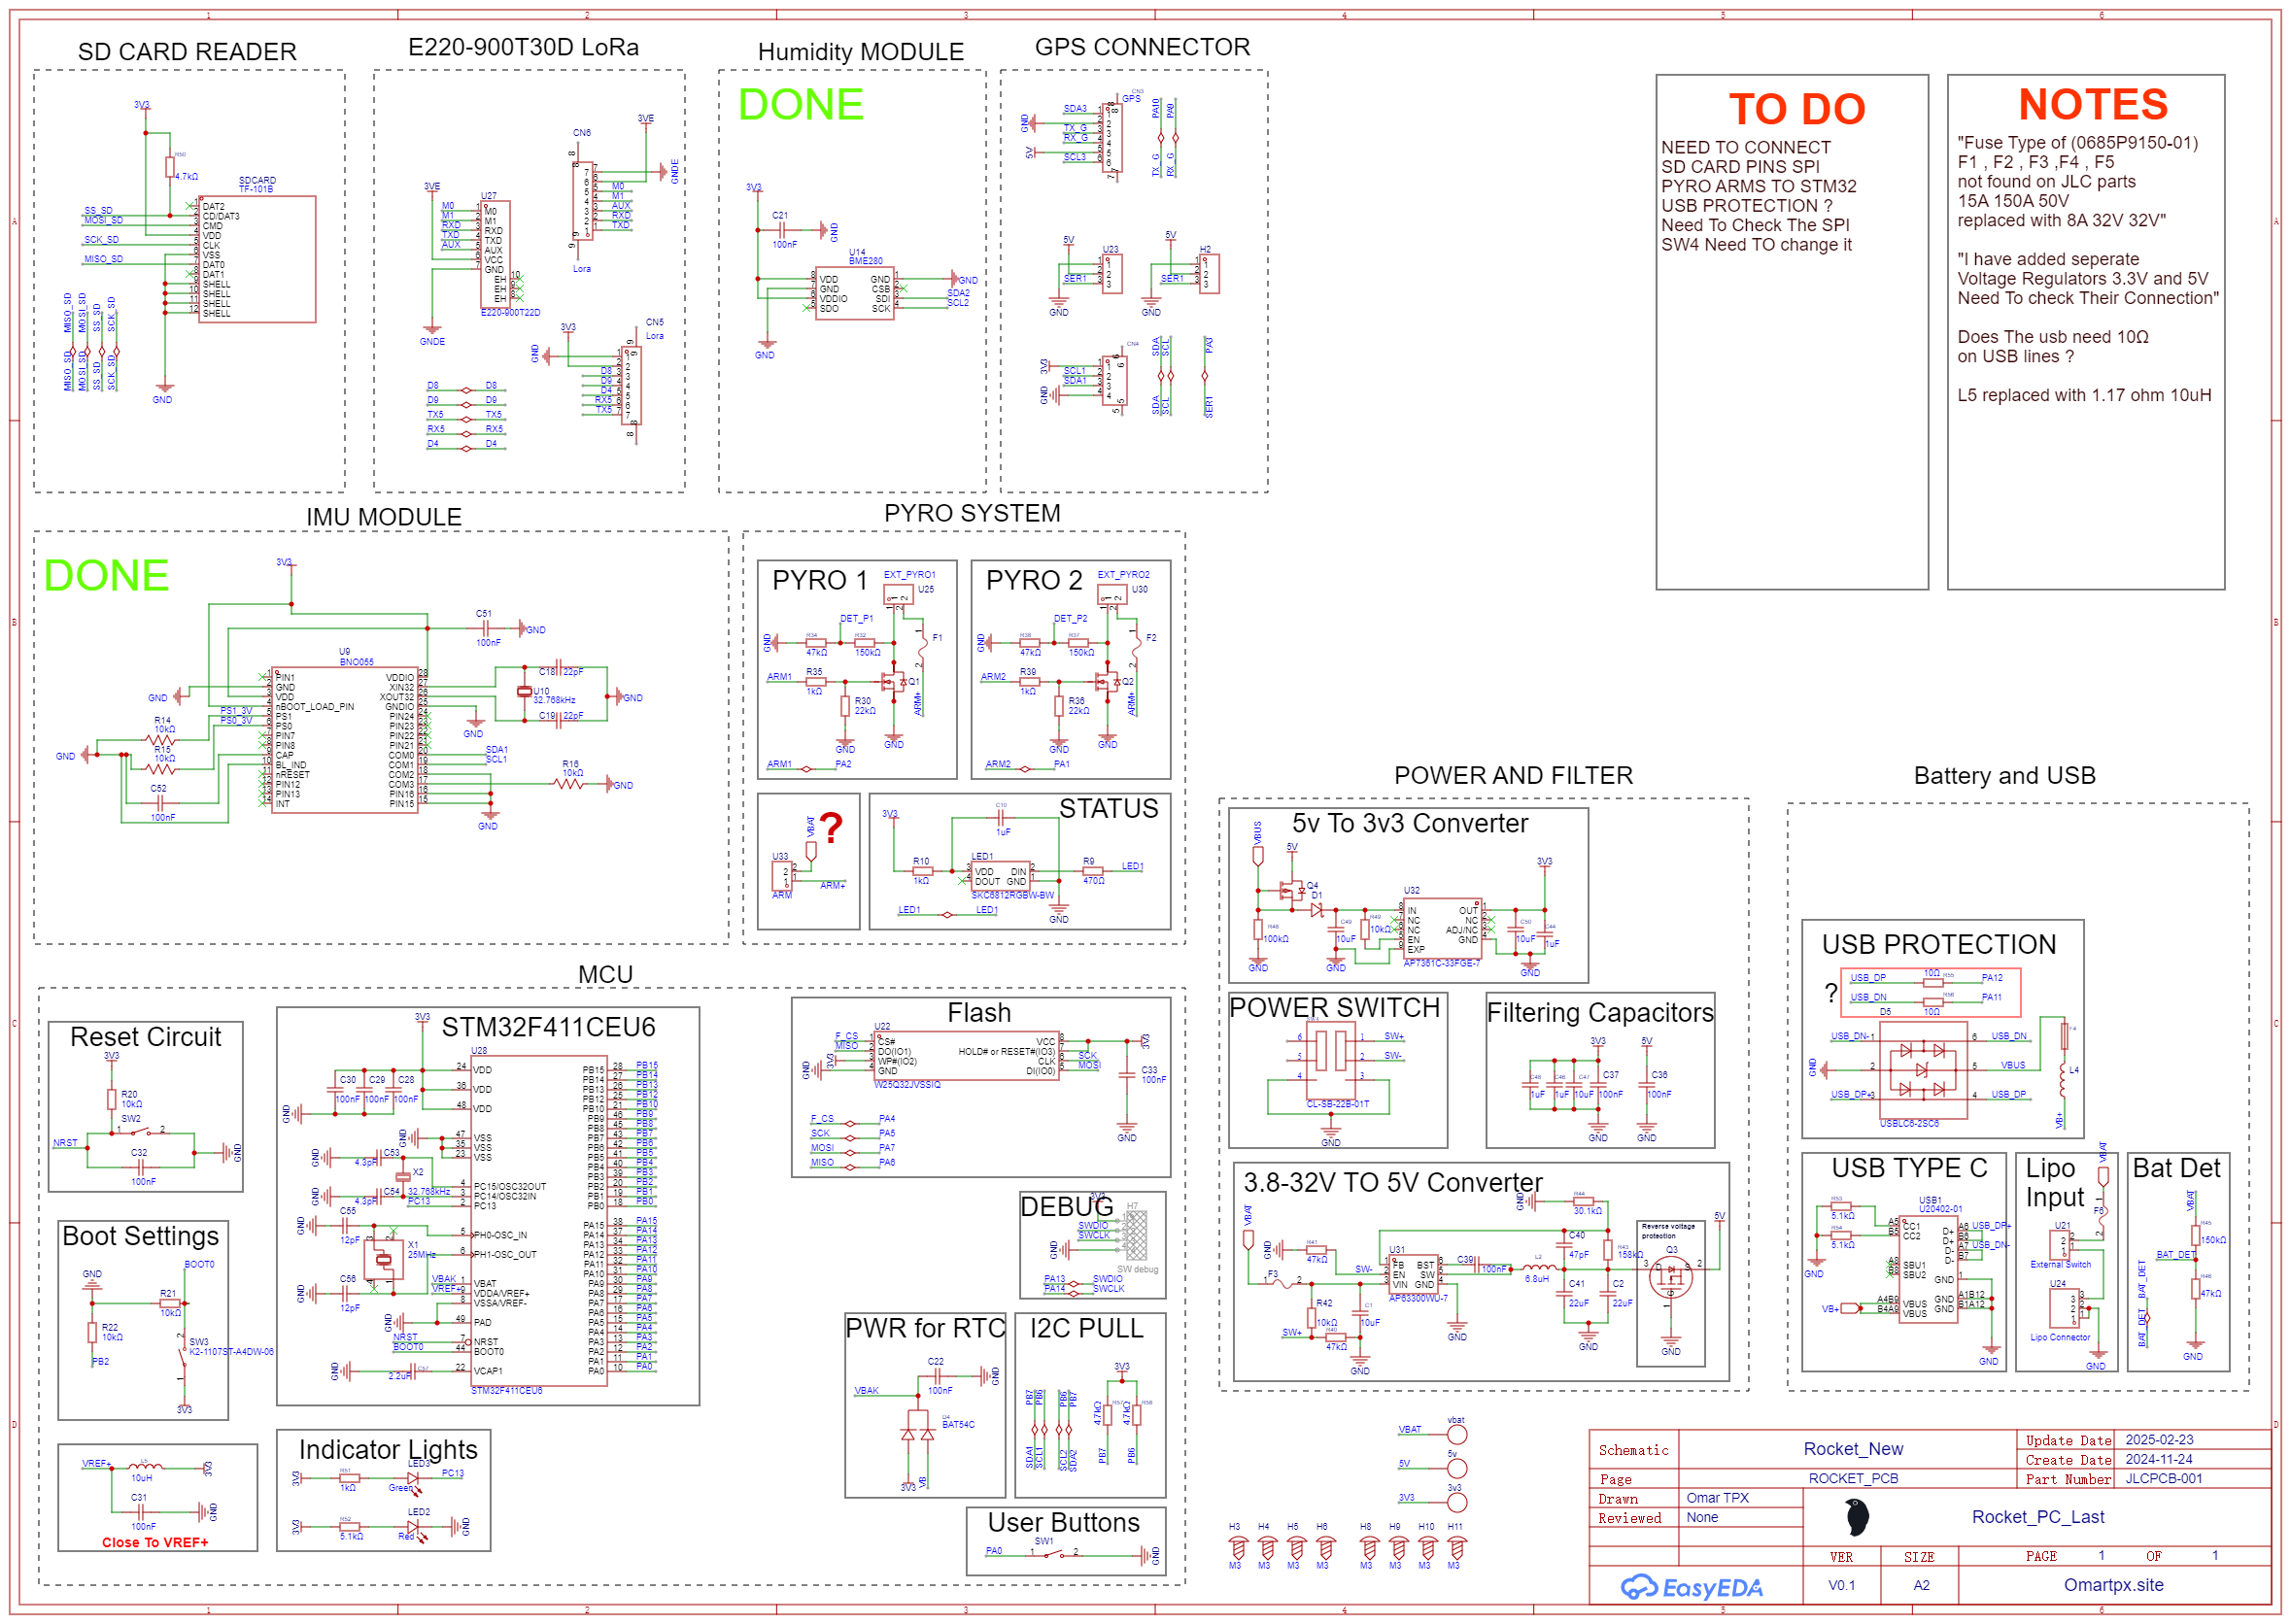Select mounting hole H11
Viewport: 2291px width, 1624px height.
(1457, 1548)
